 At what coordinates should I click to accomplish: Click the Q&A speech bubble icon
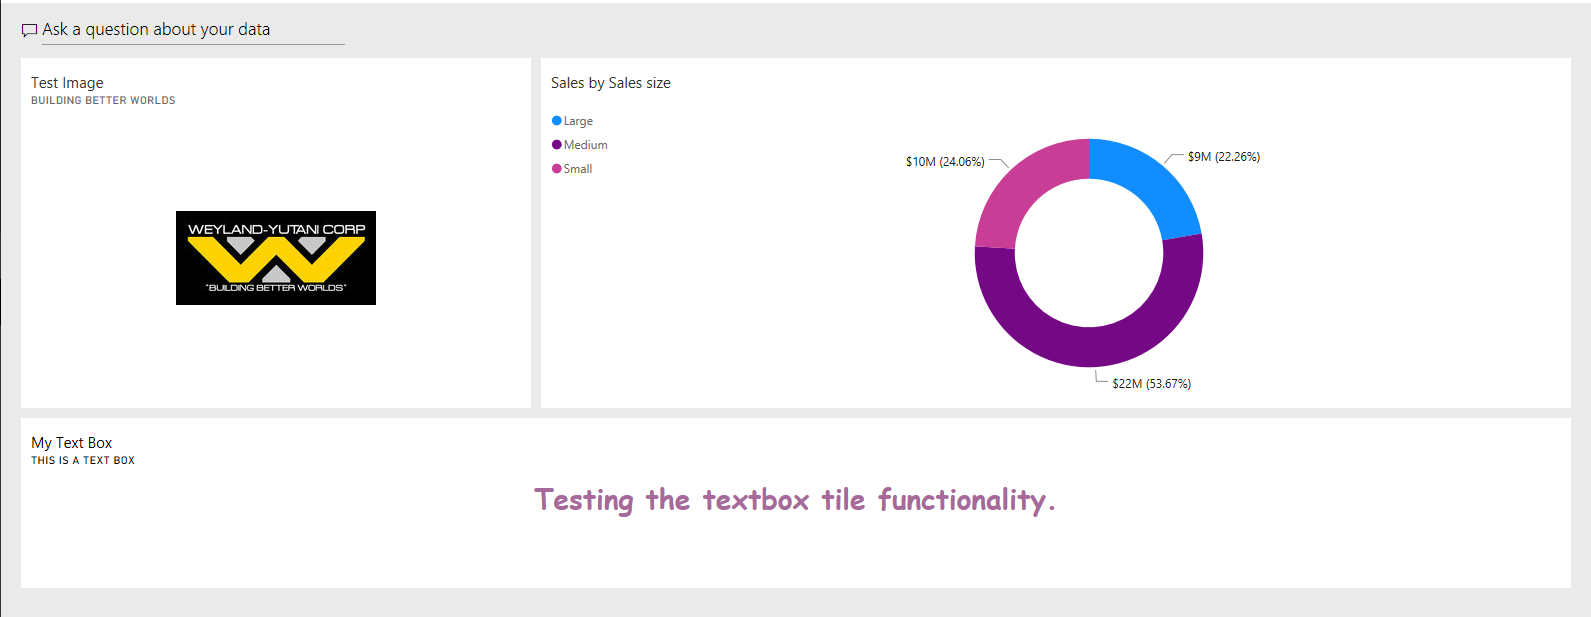(29, 30)
